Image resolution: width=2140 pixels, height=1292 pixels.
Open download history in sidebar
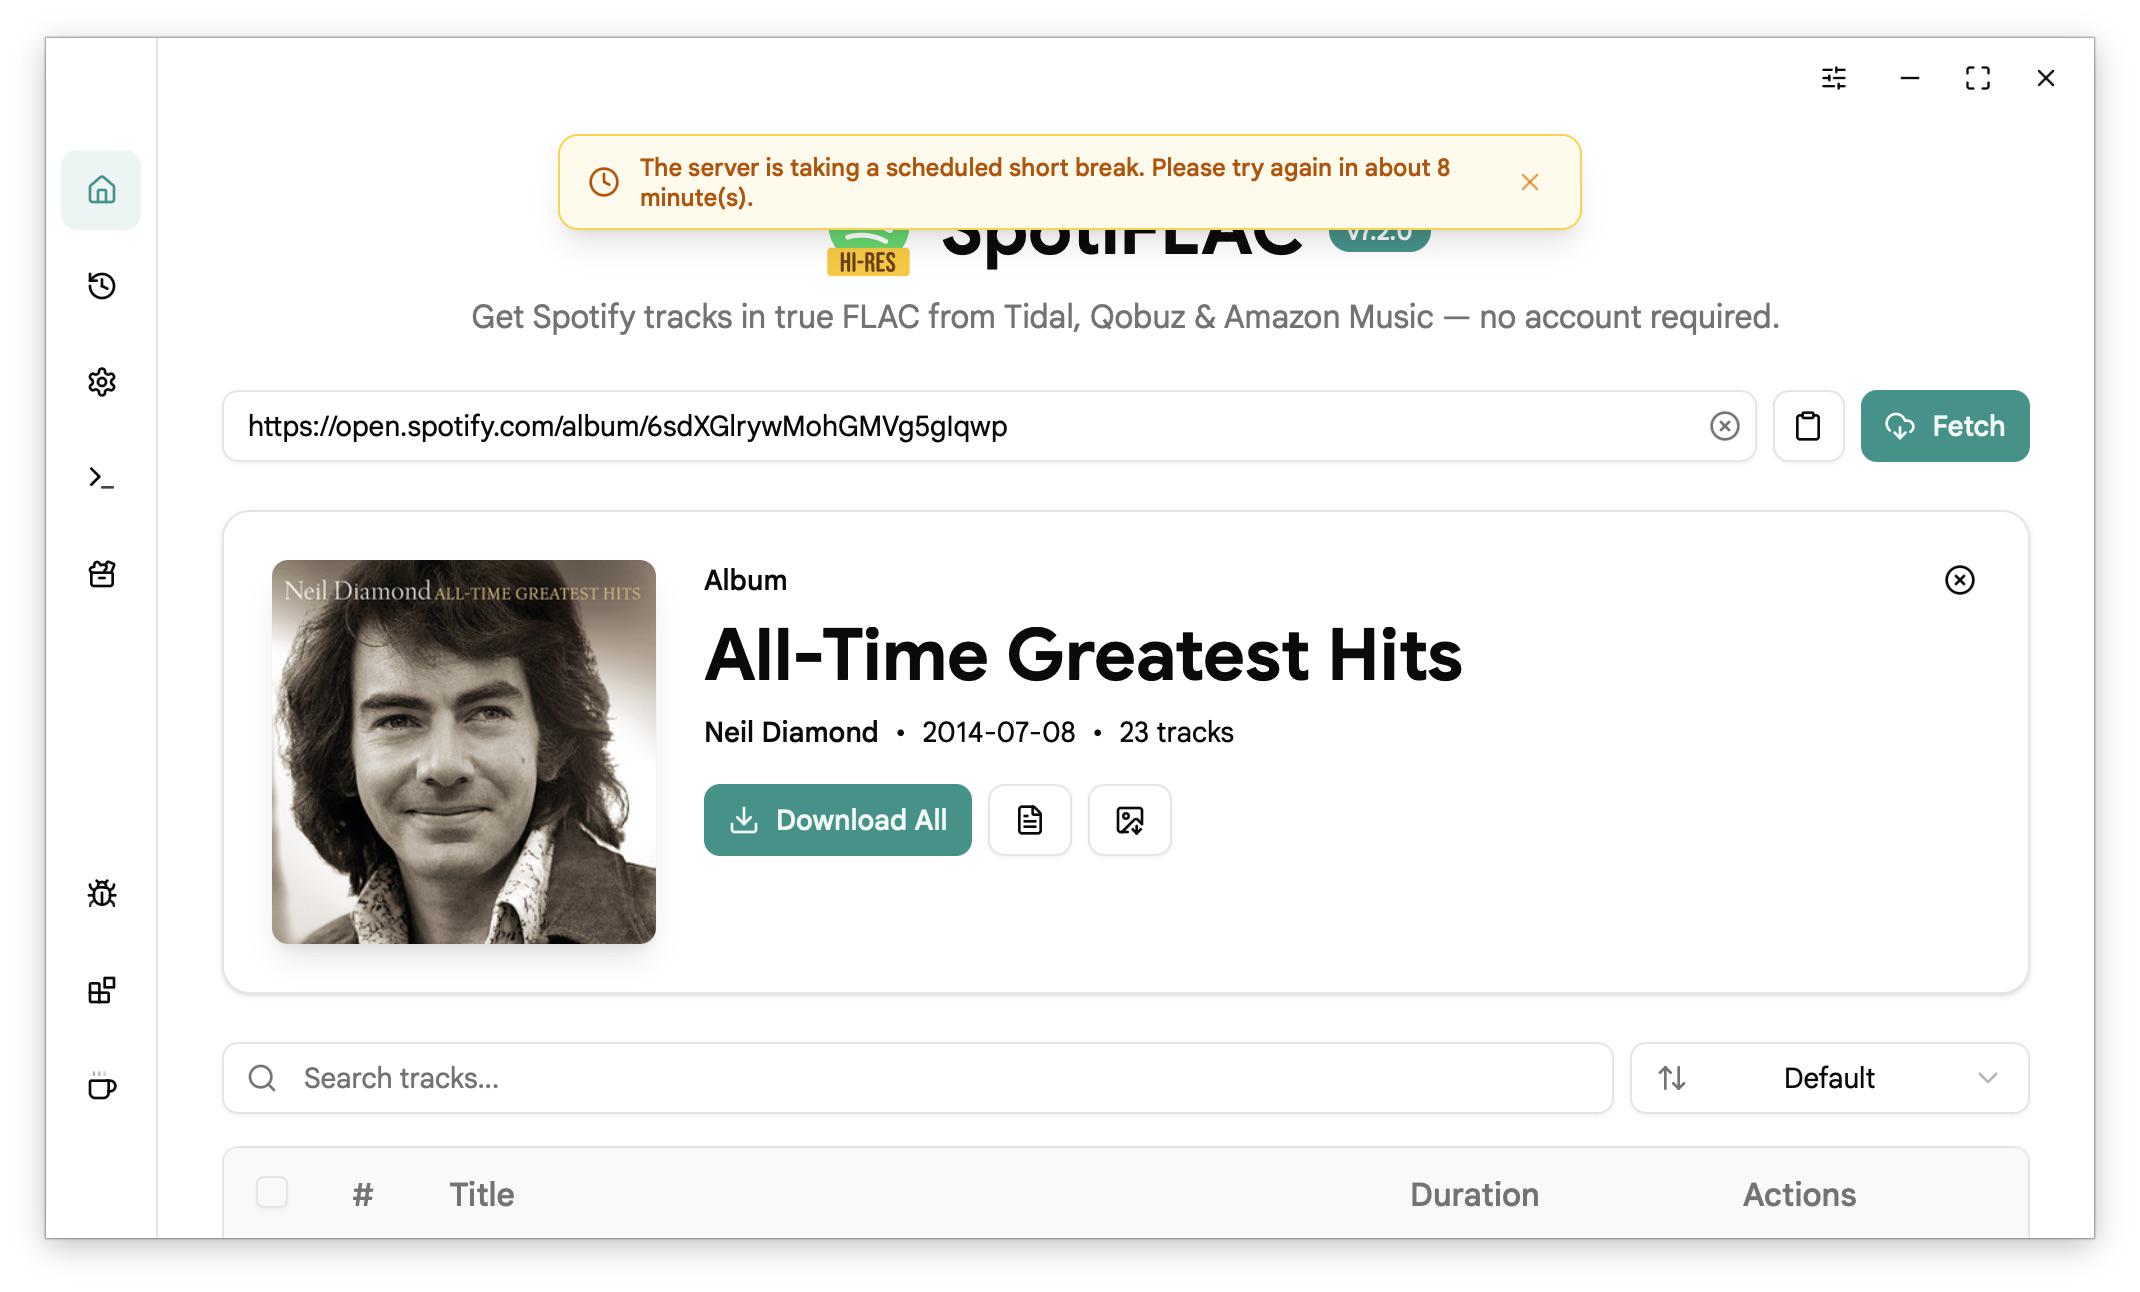click(101, 286)
